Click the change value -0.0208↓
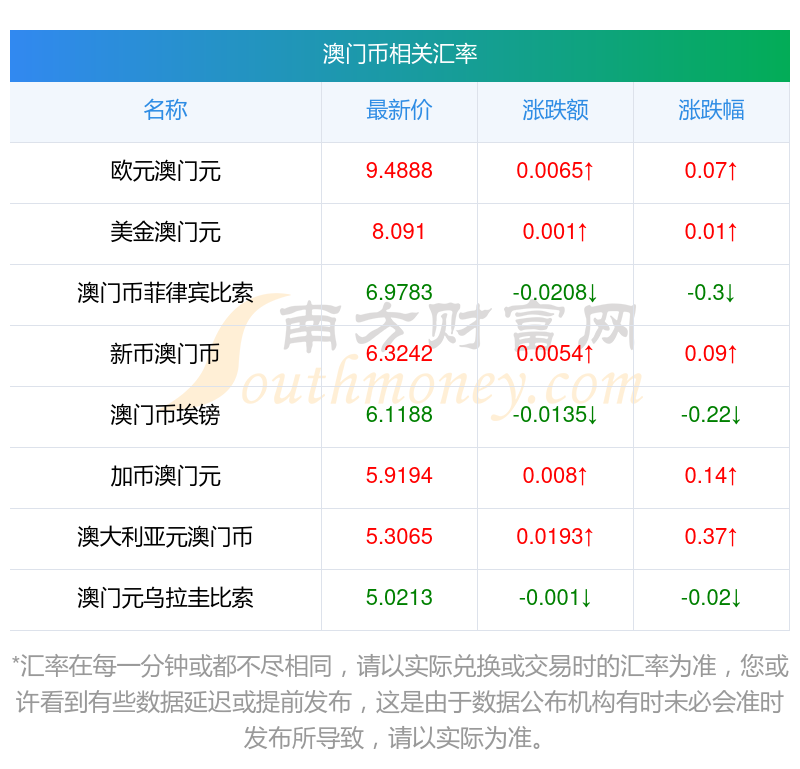Viewport: 800px width, 769px height. [555, 292]
